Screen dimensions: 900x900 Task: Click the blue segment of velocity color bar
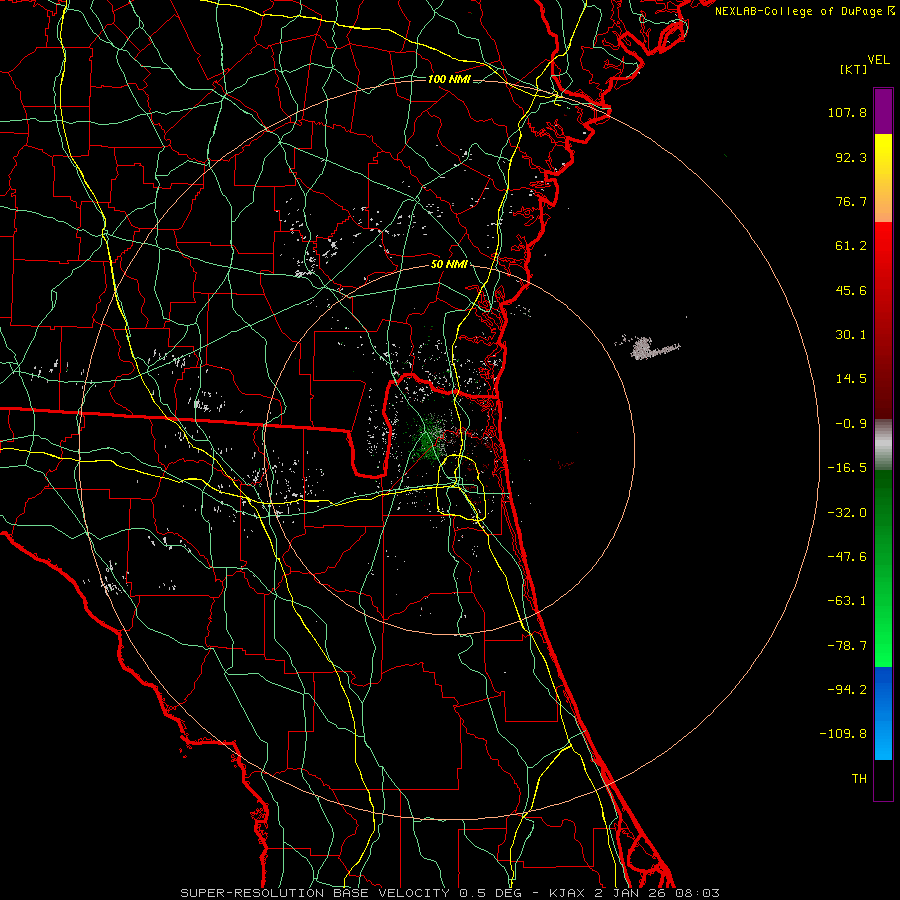(x=883, y=713)
